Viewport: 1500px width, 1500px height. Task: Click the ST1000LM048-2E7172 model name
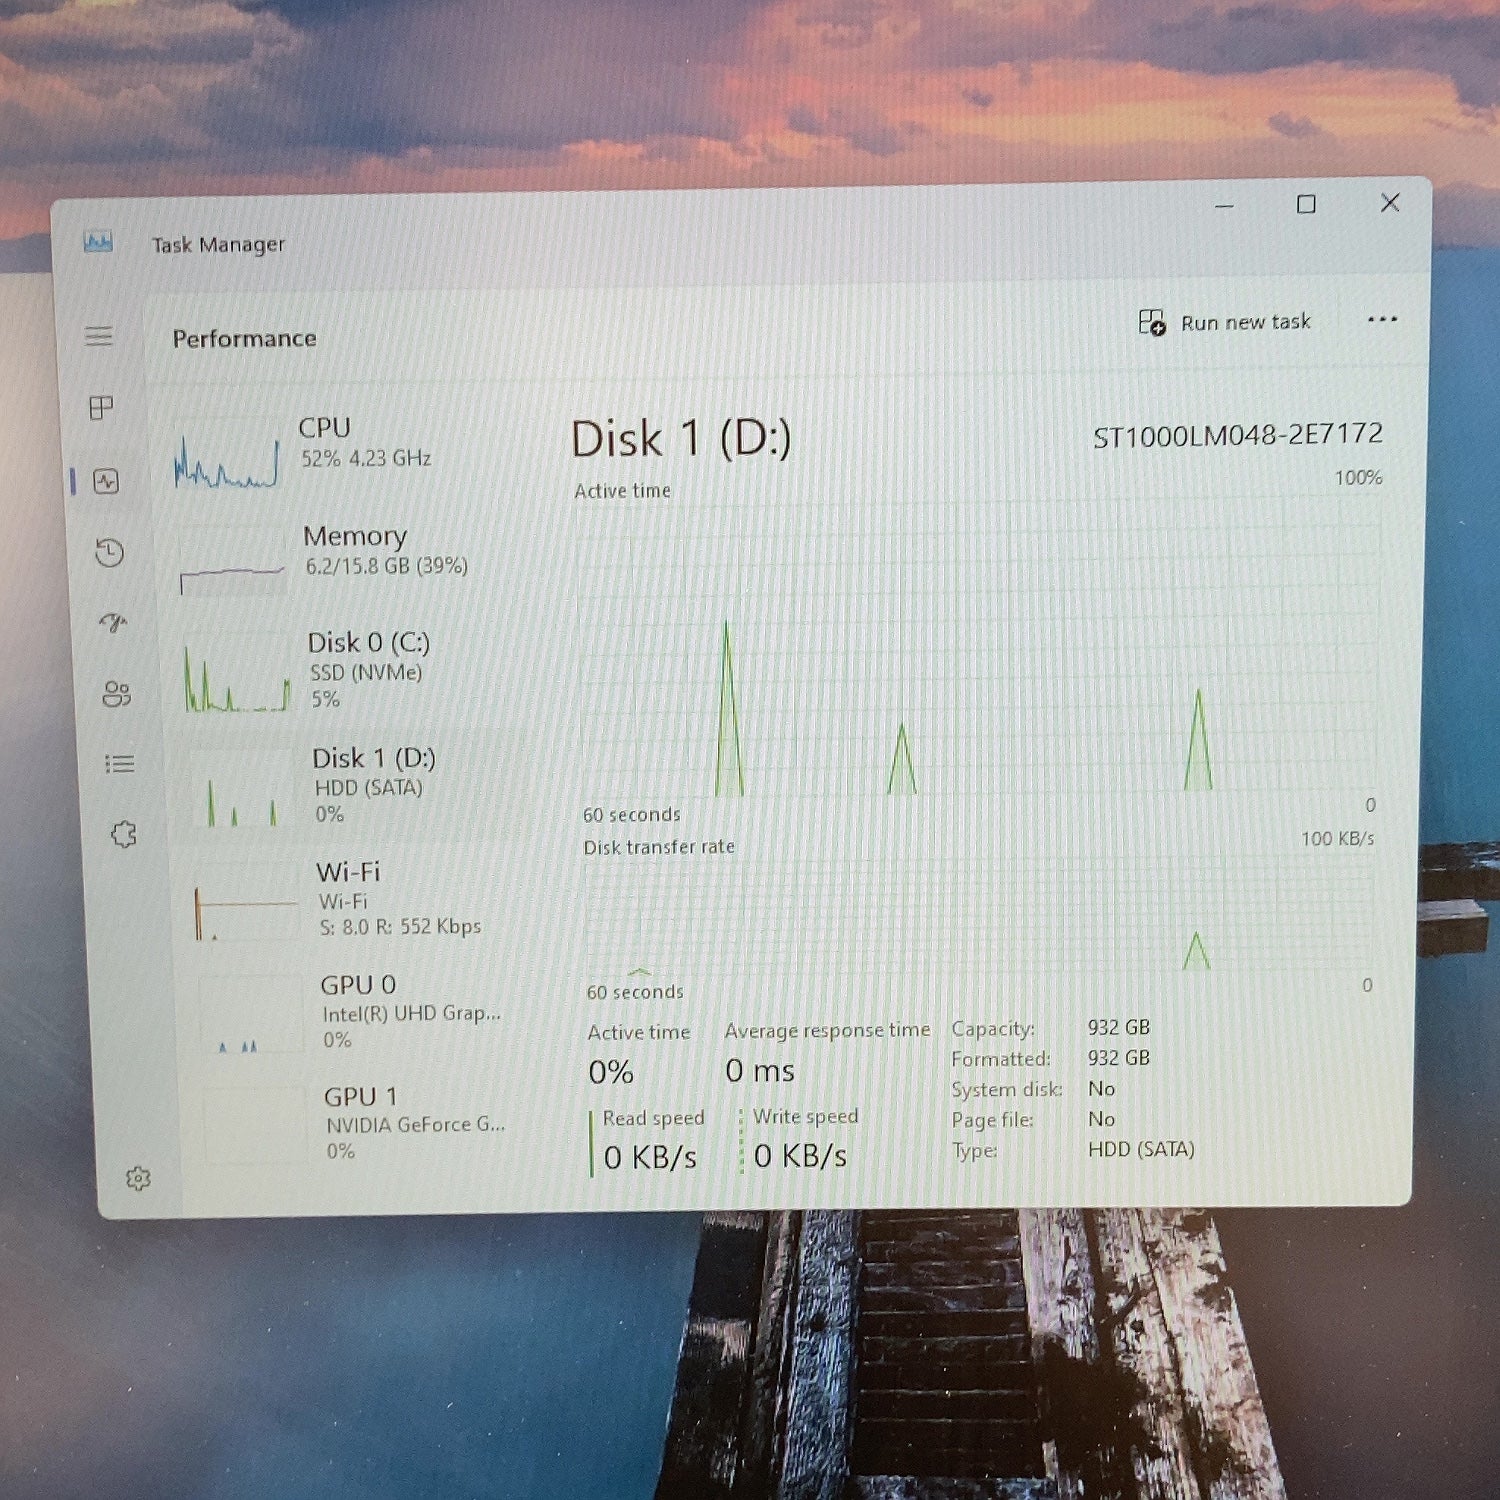1238,435
